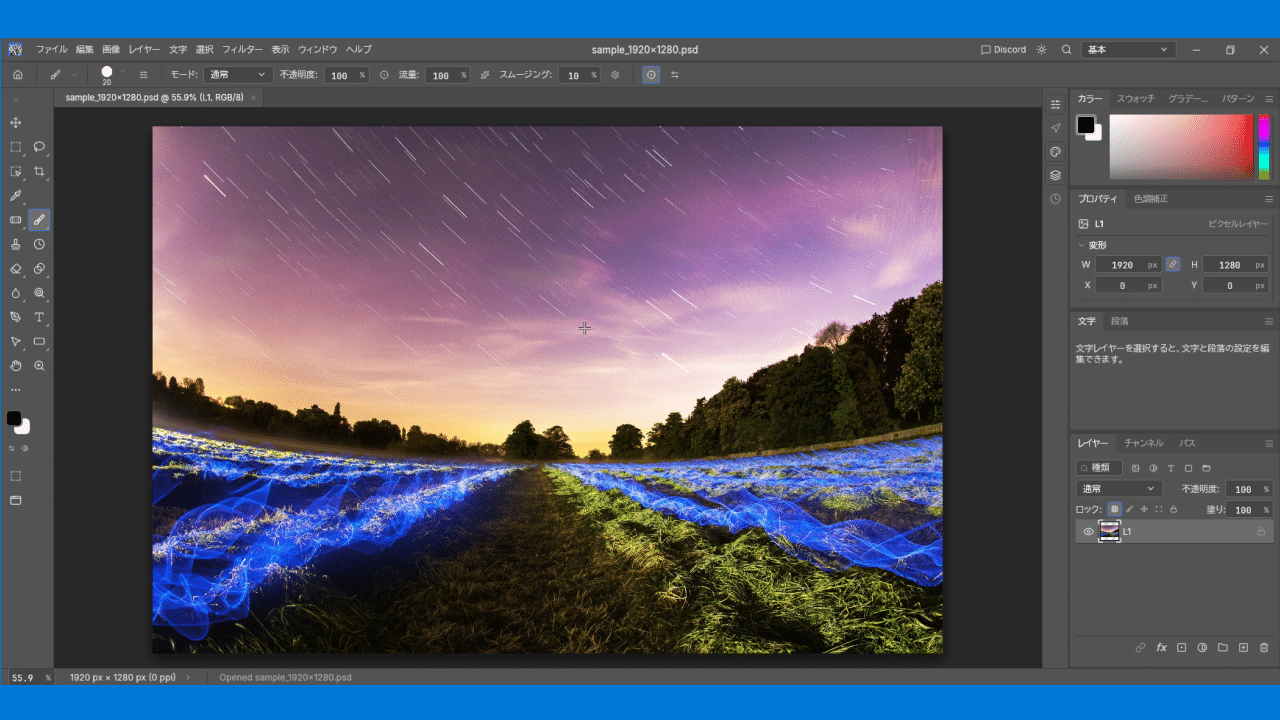Switch to the パス tab
The image size is (1280, 720).
tap(1187, 443)
